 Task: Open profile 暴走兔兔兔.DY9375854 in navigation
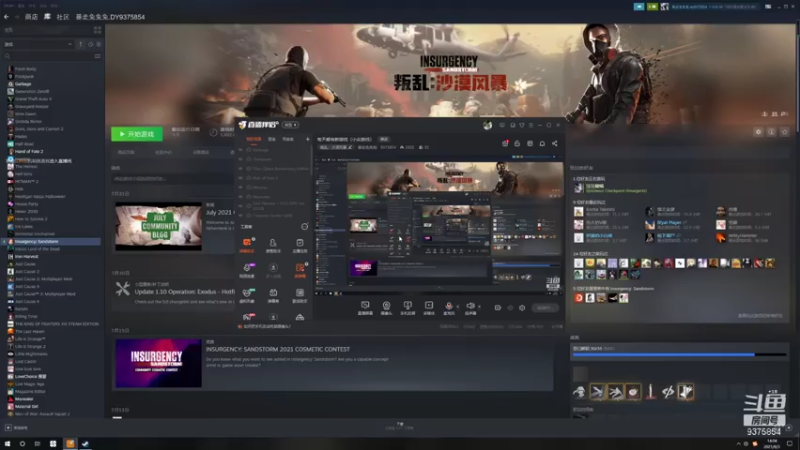[x=110, y=17]
